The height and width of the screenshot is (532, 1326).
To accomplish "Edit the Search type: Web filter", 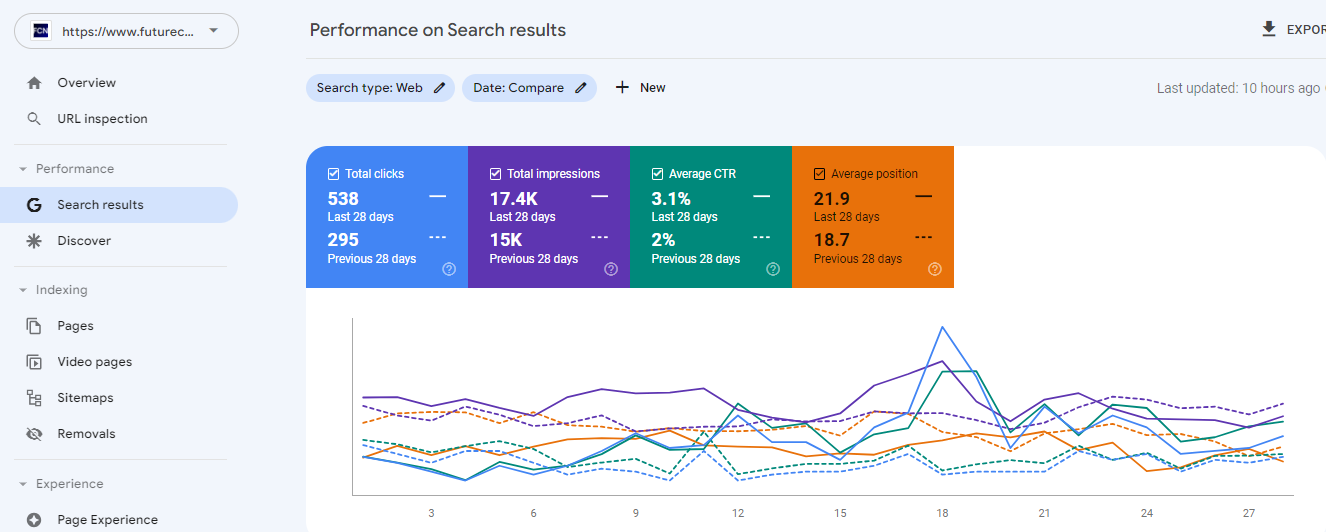I will click(380, 88).
